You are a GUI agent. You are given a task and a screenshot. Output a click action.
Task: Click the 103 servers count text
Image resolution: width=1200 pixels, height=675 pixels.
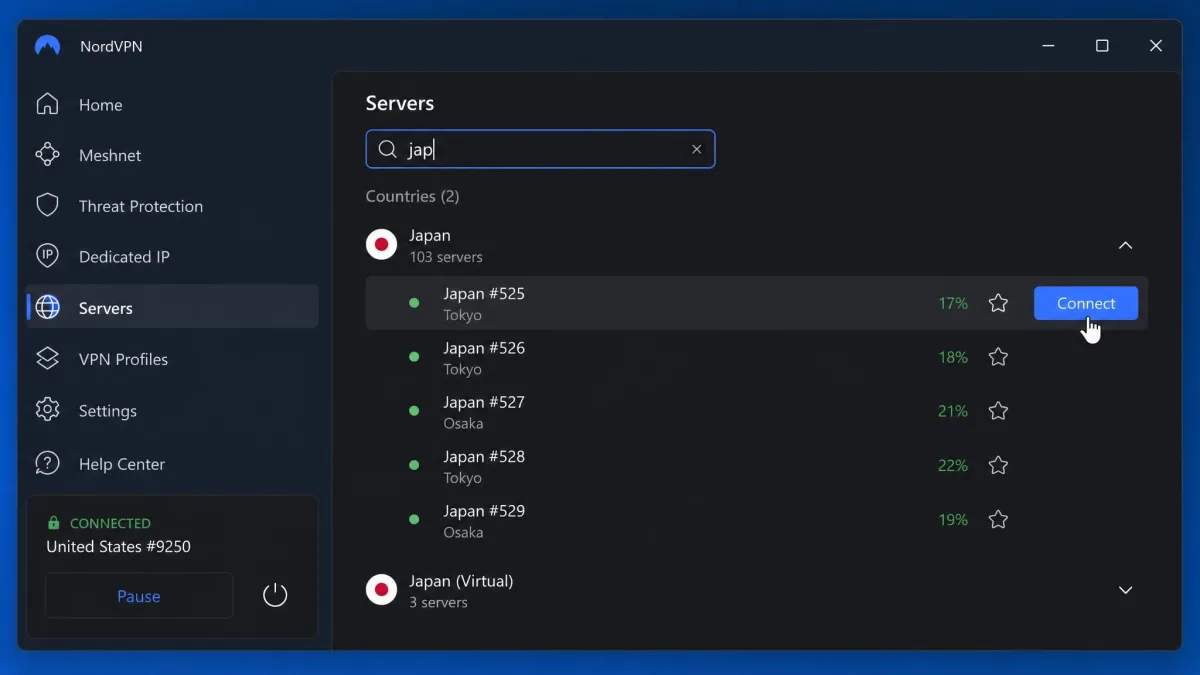[x=446, y=257]
